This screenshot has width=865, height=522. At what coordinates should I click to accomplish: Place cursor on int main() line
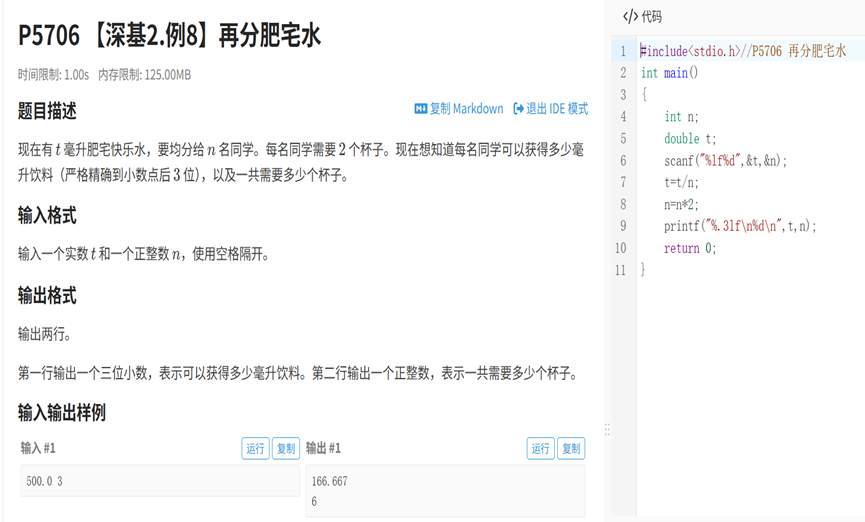[x=669, y=73]
